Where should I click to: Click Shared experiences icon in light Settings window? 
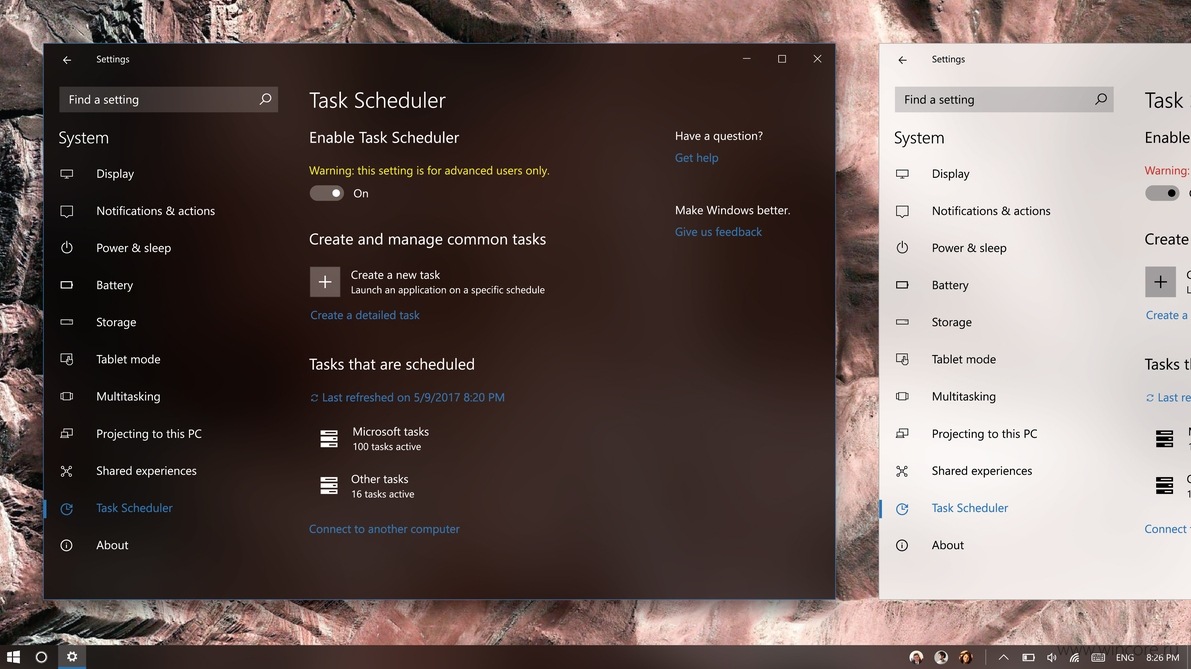click(x=902, y=471)
